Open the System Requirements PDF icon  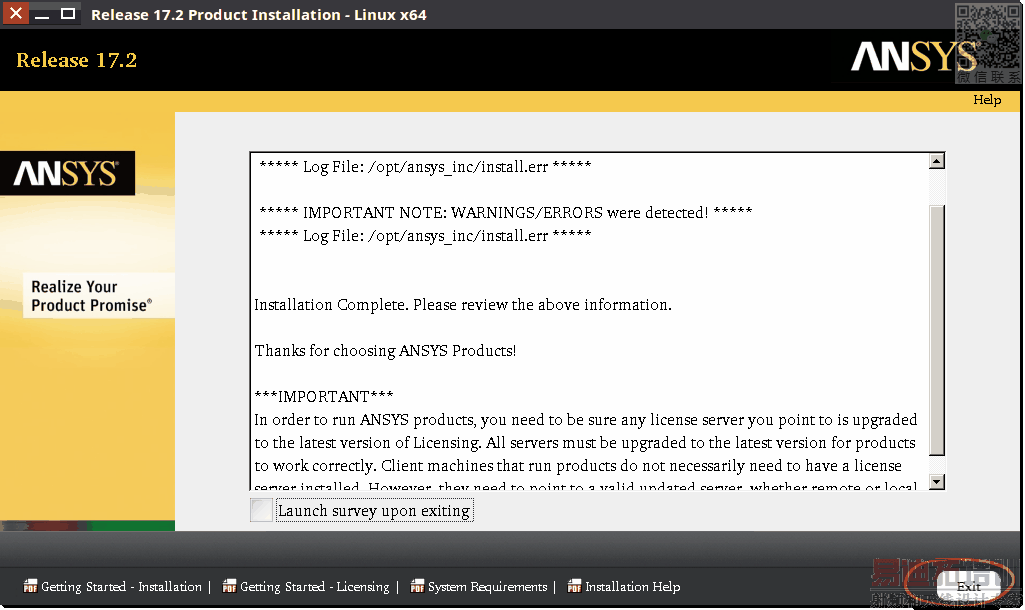pos(417,586)
